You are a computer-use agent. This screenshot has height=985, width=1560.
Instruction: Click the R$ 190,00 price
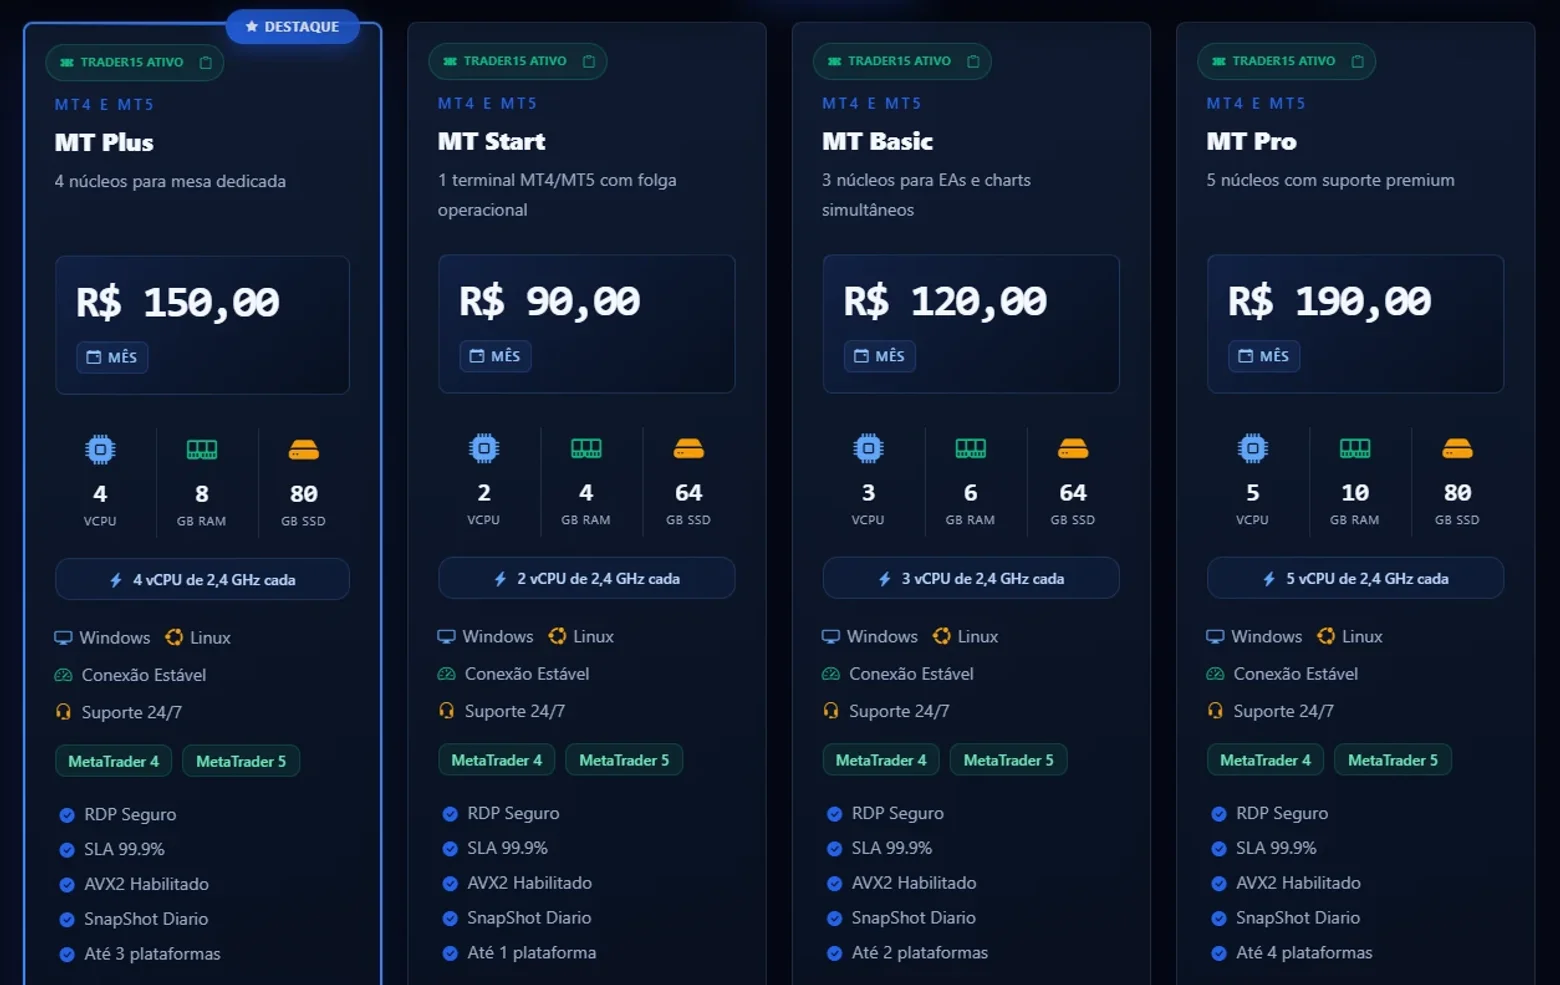click(1329, 302)
